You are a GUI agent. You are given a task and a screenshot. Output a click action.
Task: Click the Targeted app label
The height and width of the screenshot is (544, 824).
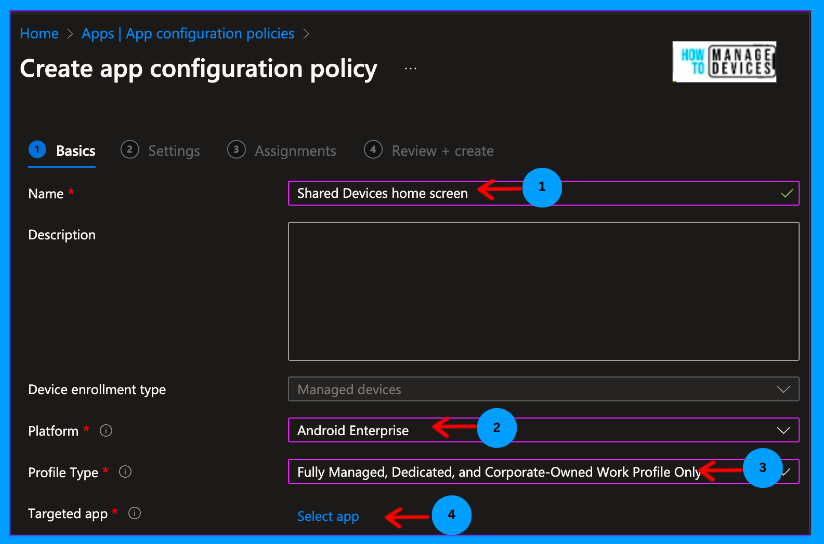click(x=68, y=514)
